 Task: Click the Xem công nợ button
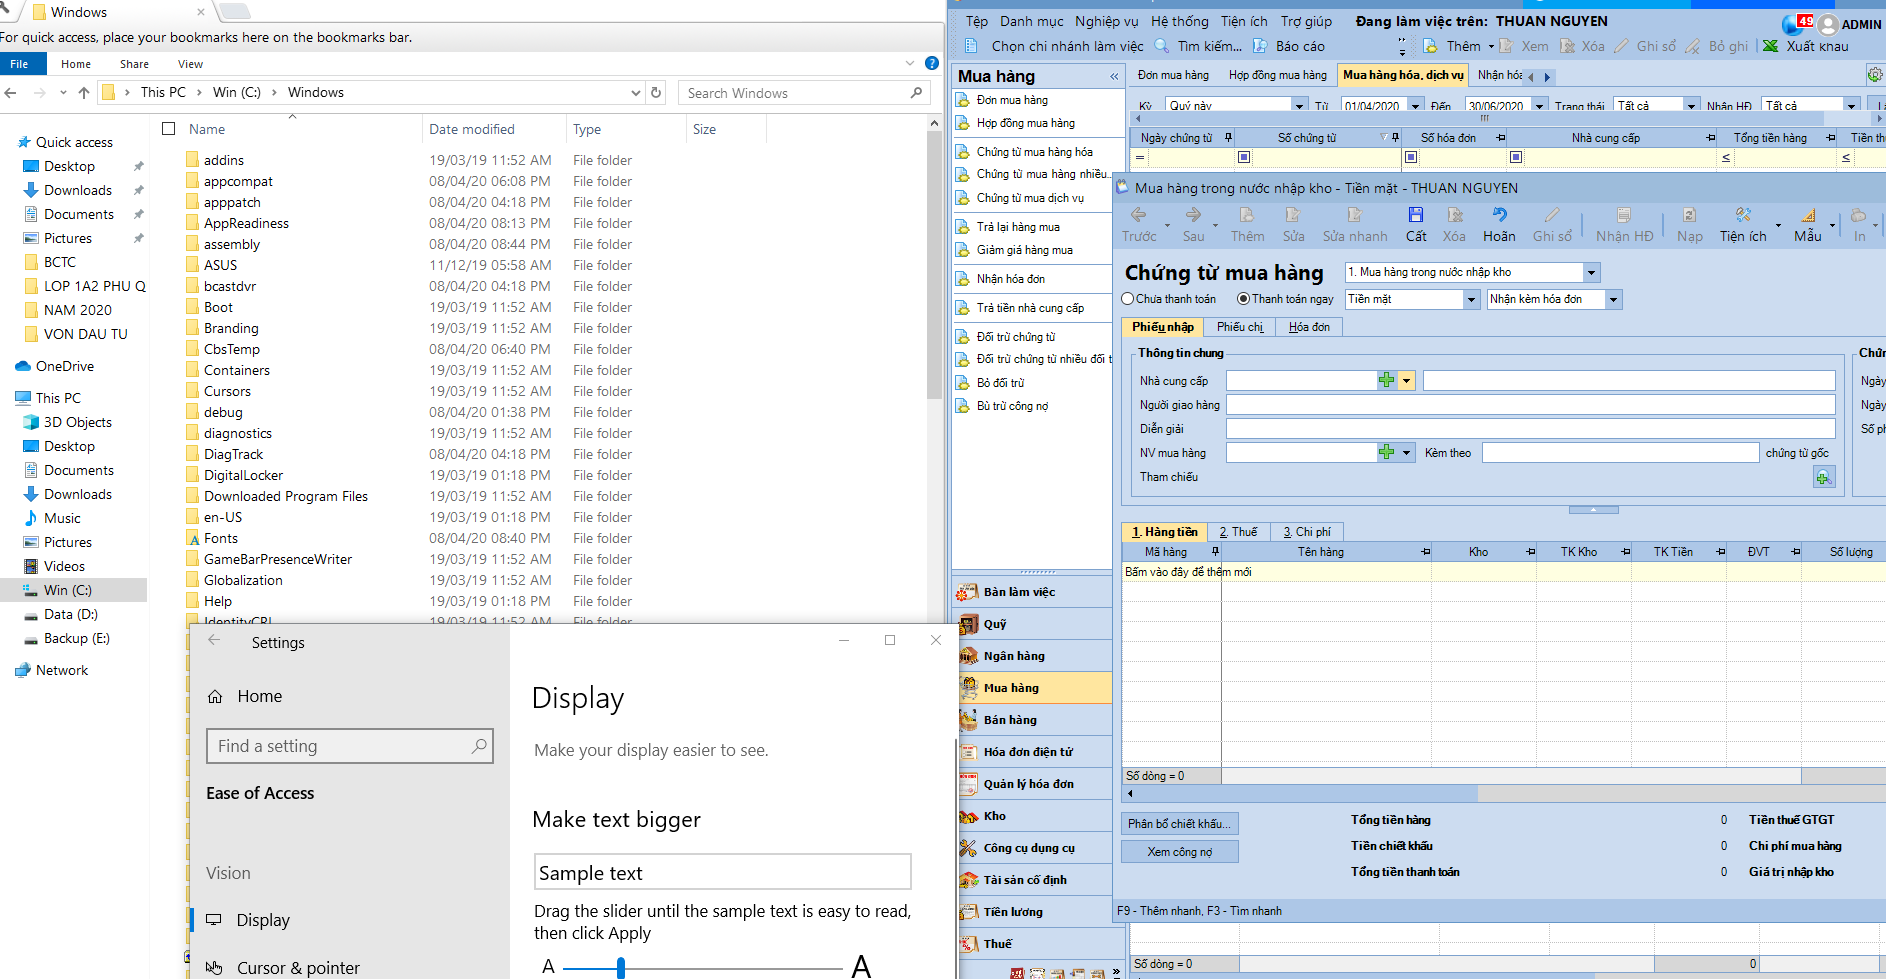tap(1179, 852)
